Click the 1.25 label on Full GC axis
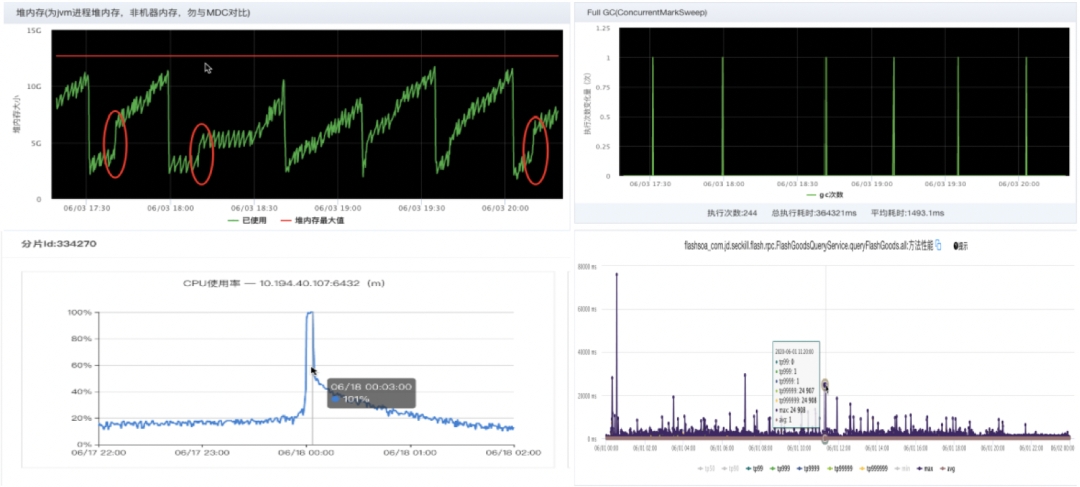This screenshot has height=487, width=1080. pos(603,28)
